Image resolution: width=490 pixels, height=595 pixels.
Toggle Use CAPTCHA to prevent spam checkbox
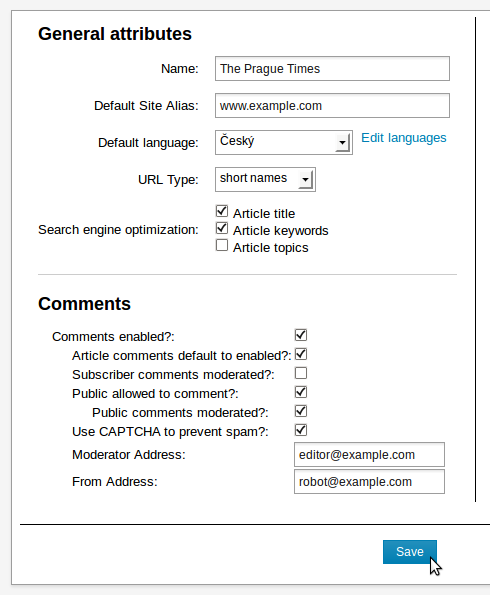tap(301, 430)
